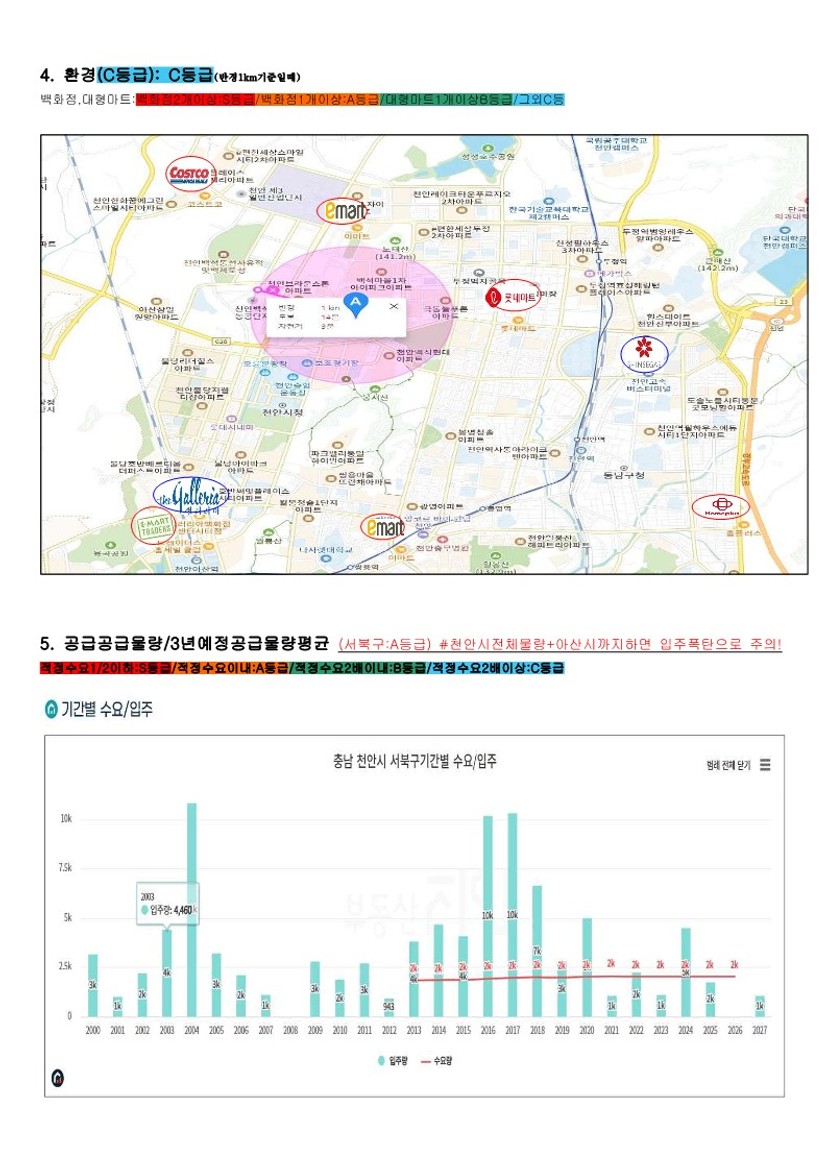Click the 2008 x-axis year label
827x1169 pixels.
(x=290, y=1030)
